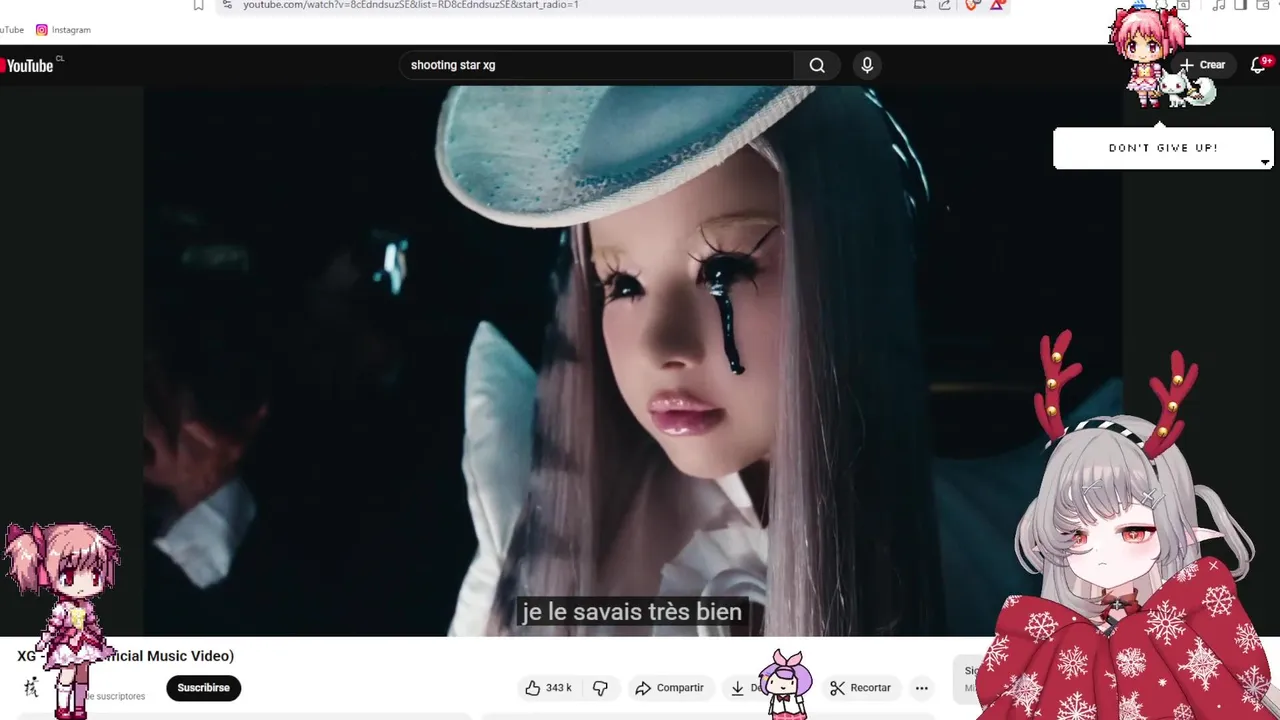The width and height of the screenshot is (1280, 720).
Task: Click the music video player frame
Action: point(632,360)
